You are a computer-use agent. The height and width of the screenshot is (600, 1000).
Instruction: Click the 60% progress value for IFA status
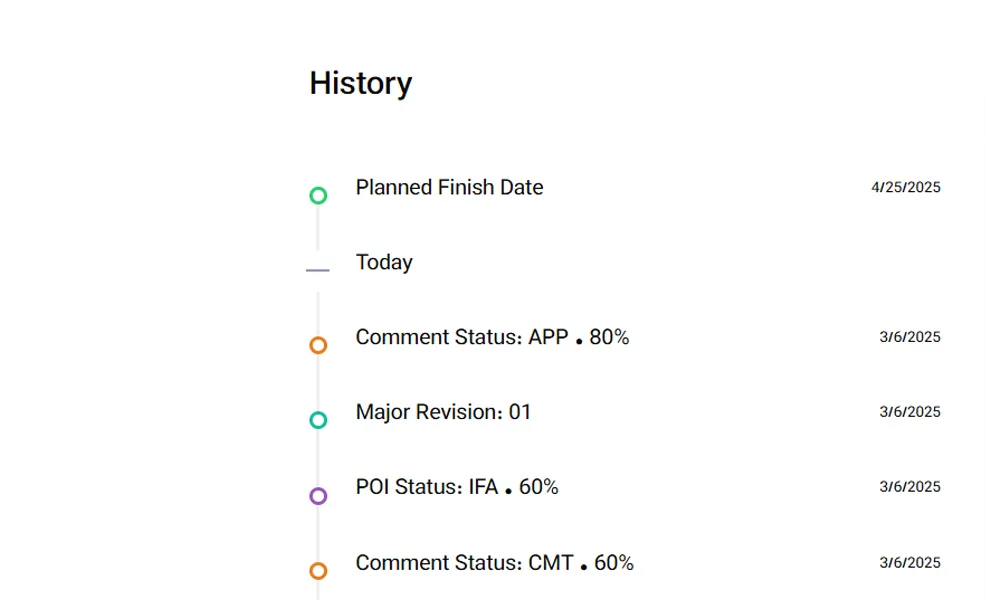(538, 488)
